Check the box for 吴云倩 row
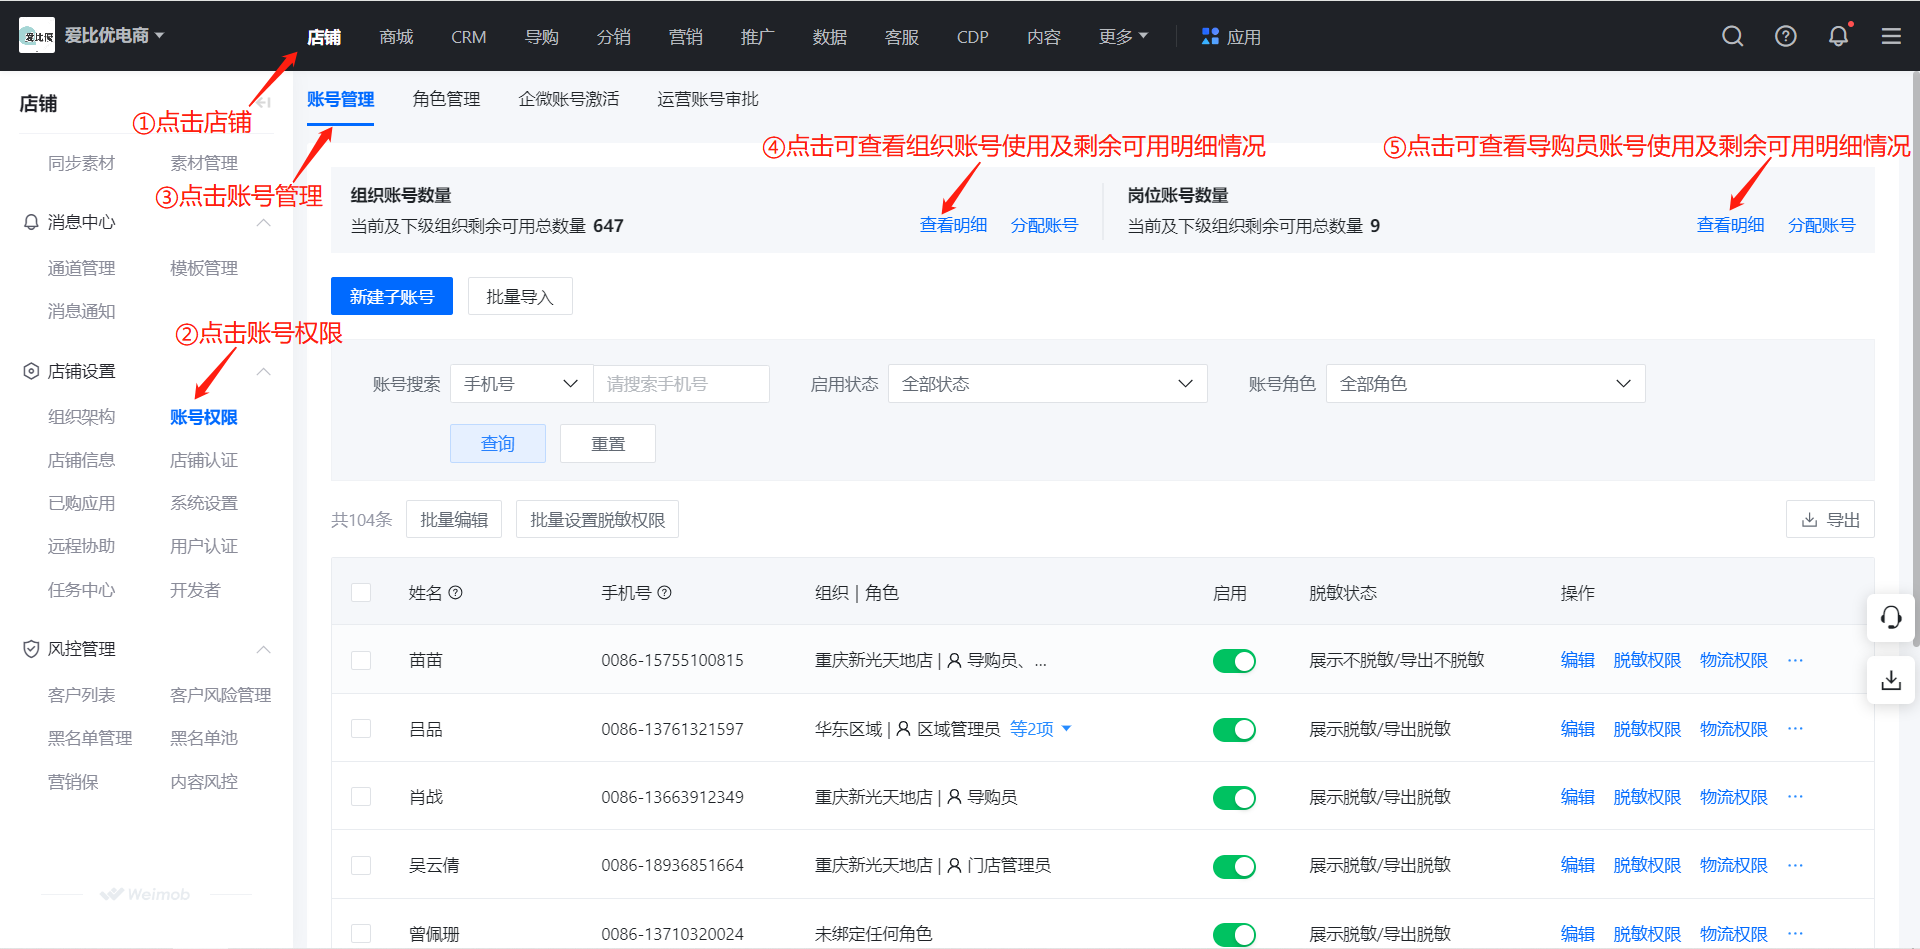Image resolution: width=1920 pixels, height=949 pixels. pyautogui.click(x=361, y=865)
